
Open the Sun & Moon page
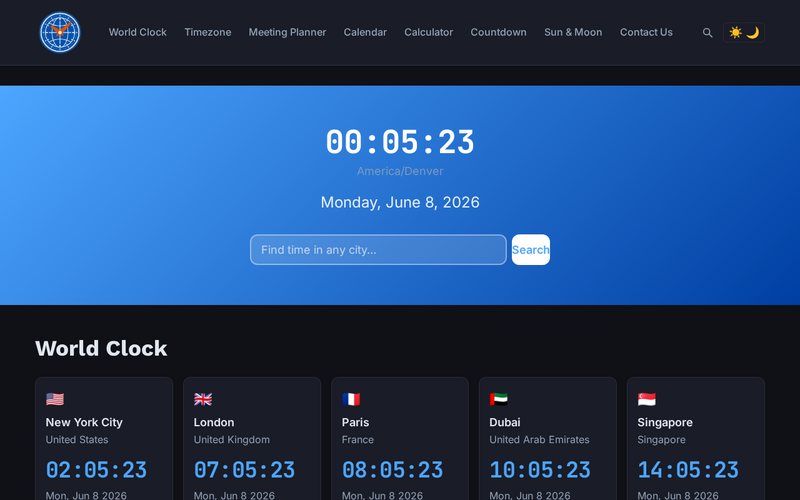click(x=573, y=32)
